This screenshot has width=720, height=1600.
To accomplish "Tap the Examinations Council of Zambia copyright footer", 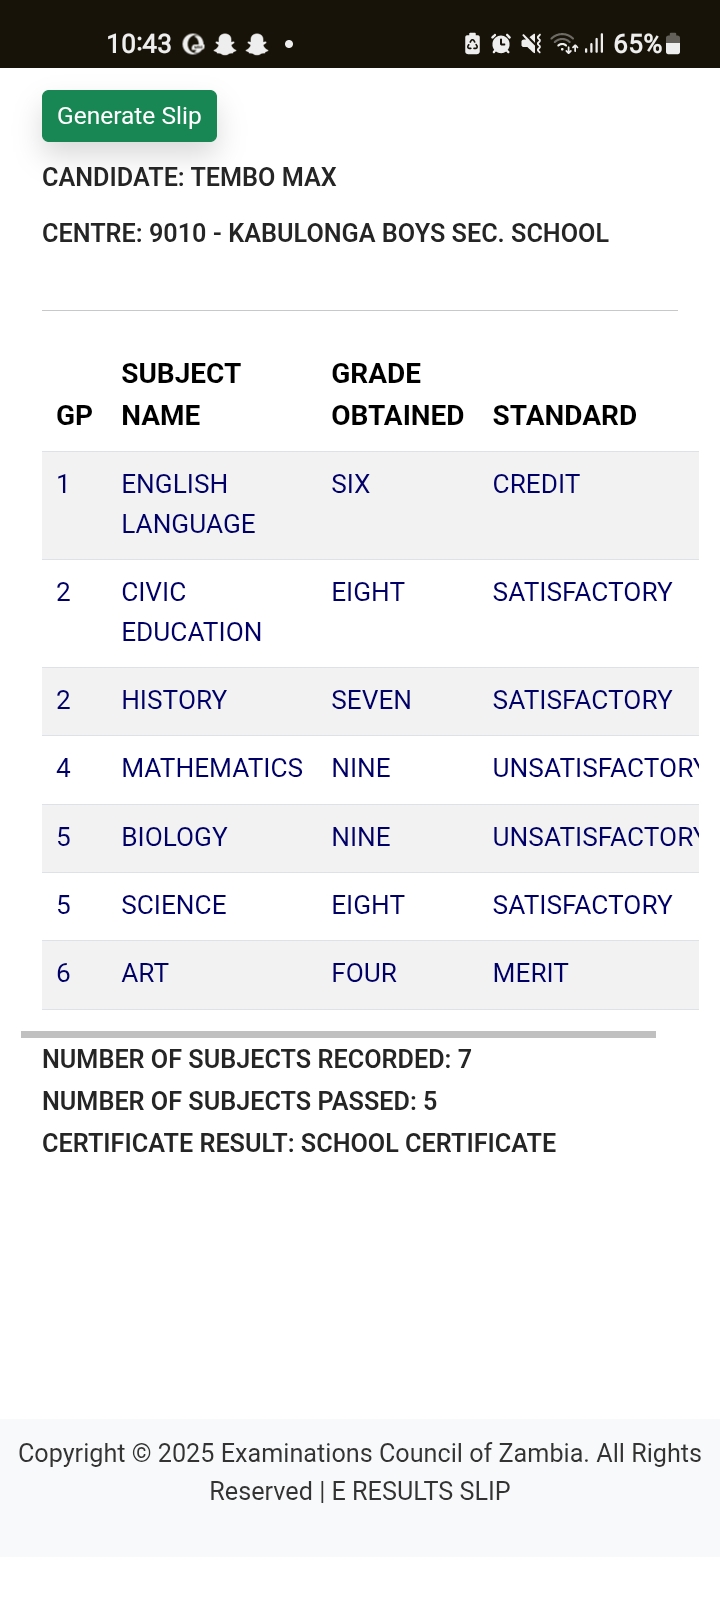I will click(360, 1472).
